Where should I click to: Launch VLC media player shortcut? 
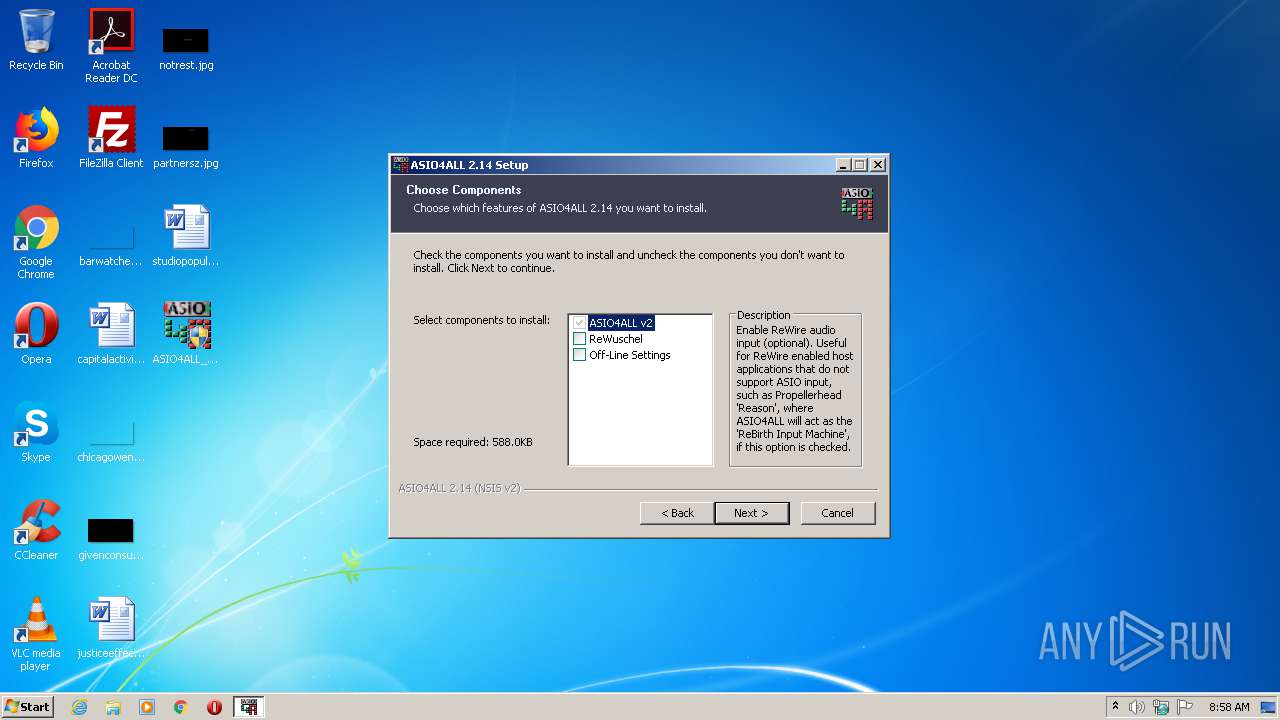(36, 634)
